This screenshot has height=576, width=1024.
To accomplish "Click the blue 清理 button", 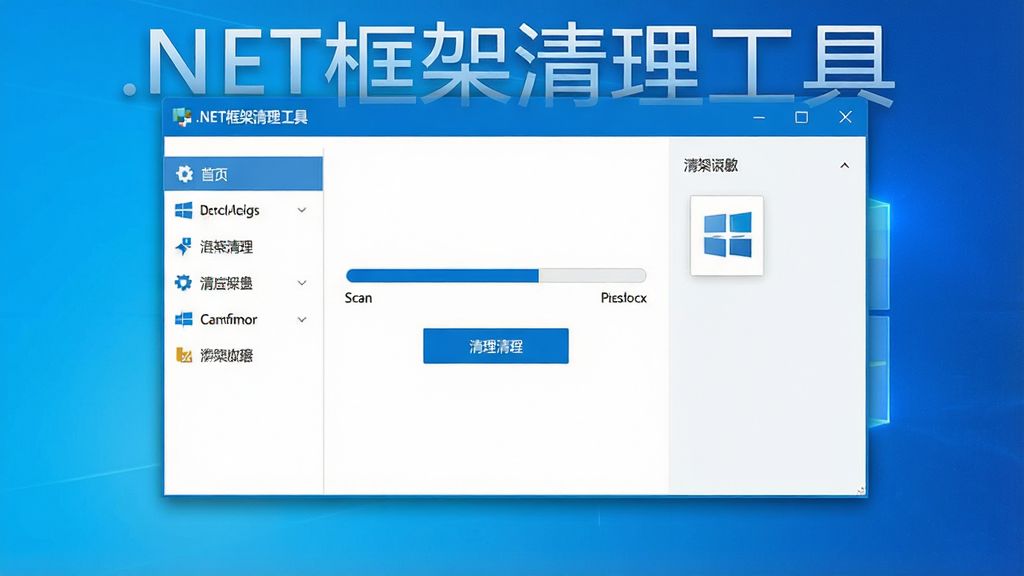I will [x=496, y=346].
